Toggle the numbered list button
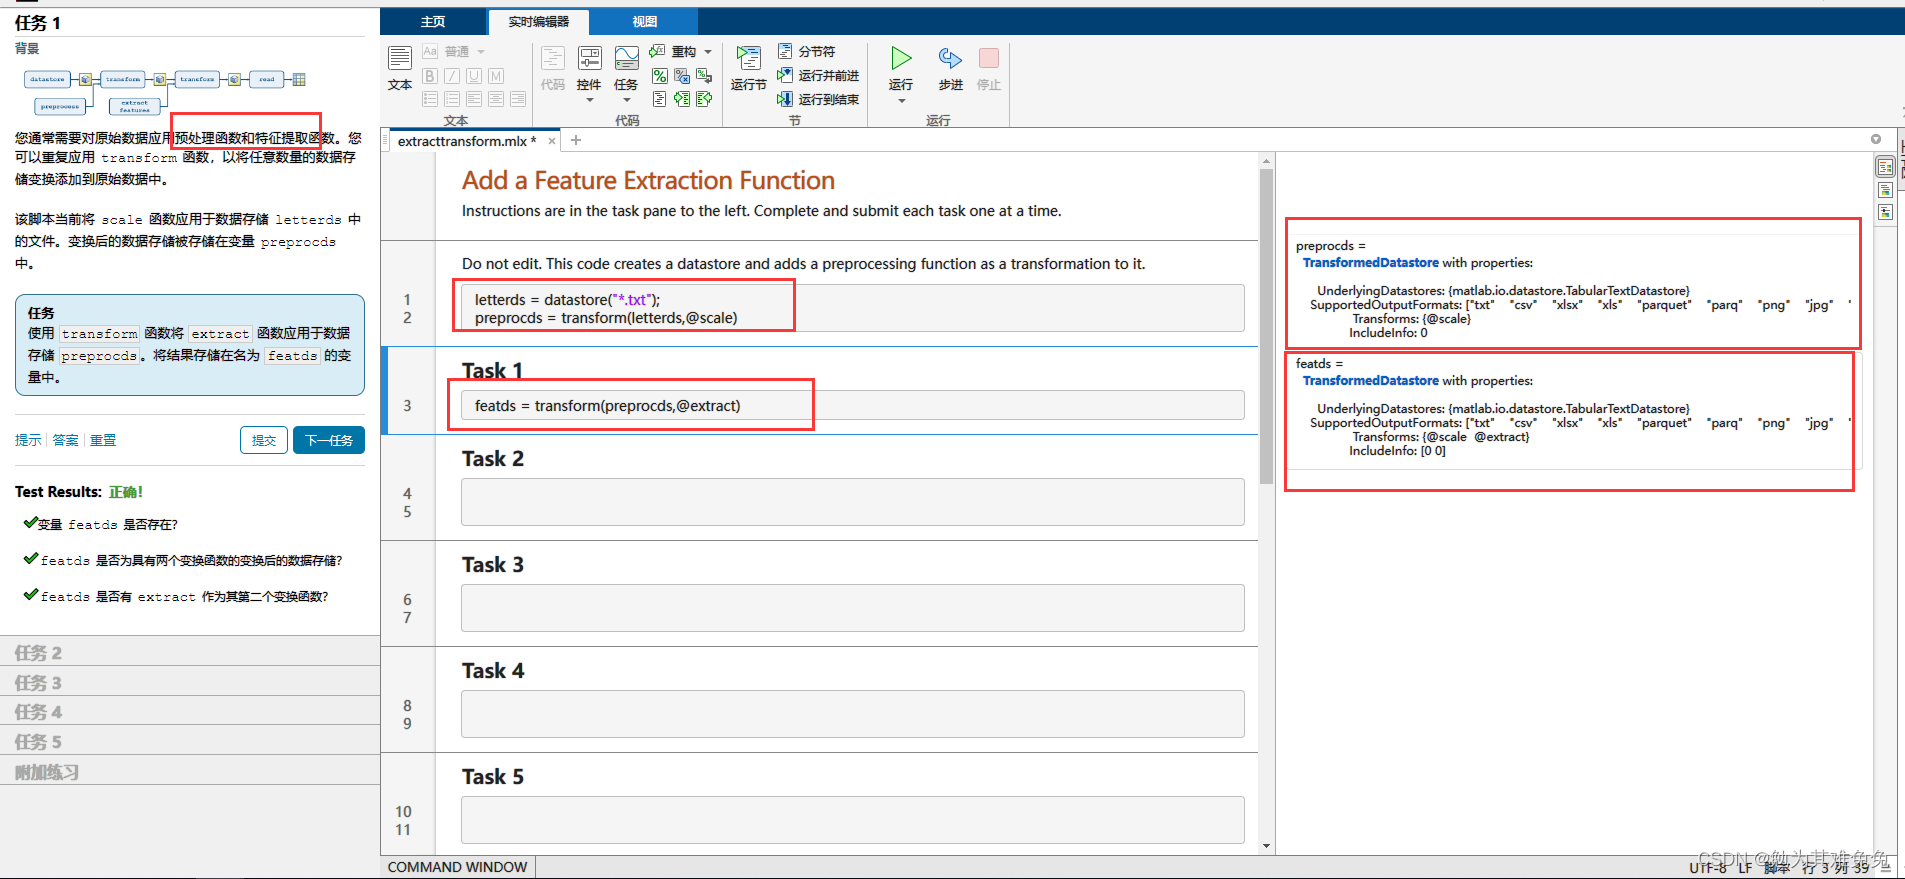1905x879 pixels. [452, 99]
